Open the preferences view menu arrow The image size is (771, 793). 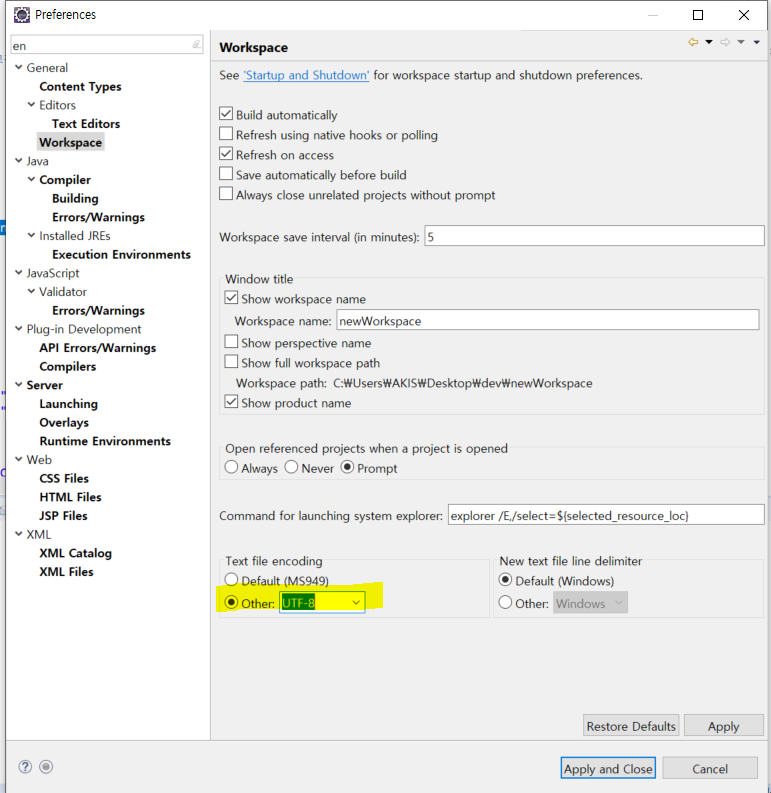click(x=756, y=42)
